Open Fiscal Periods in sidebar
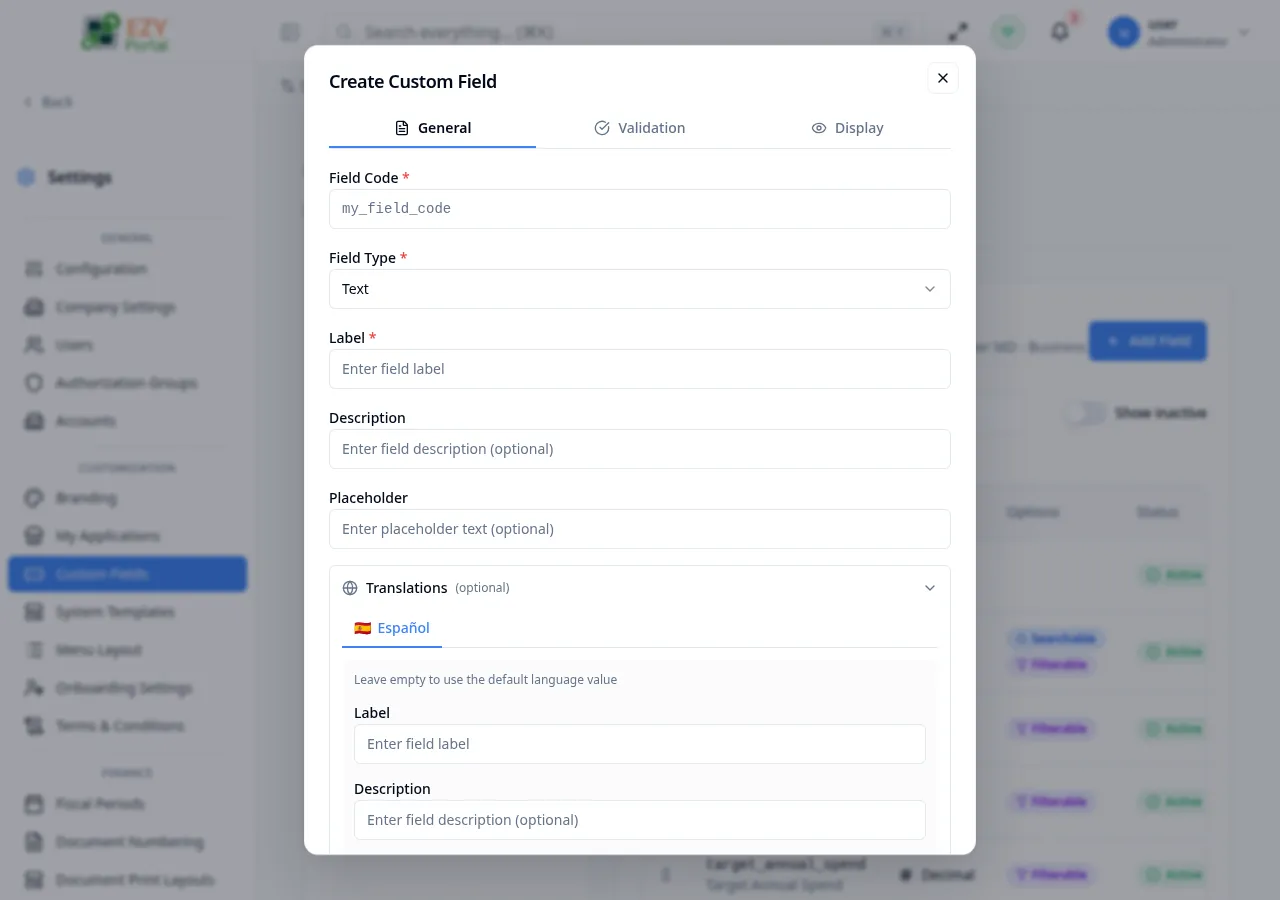Viewport: 1280px width, 900px height. point(127,804)
